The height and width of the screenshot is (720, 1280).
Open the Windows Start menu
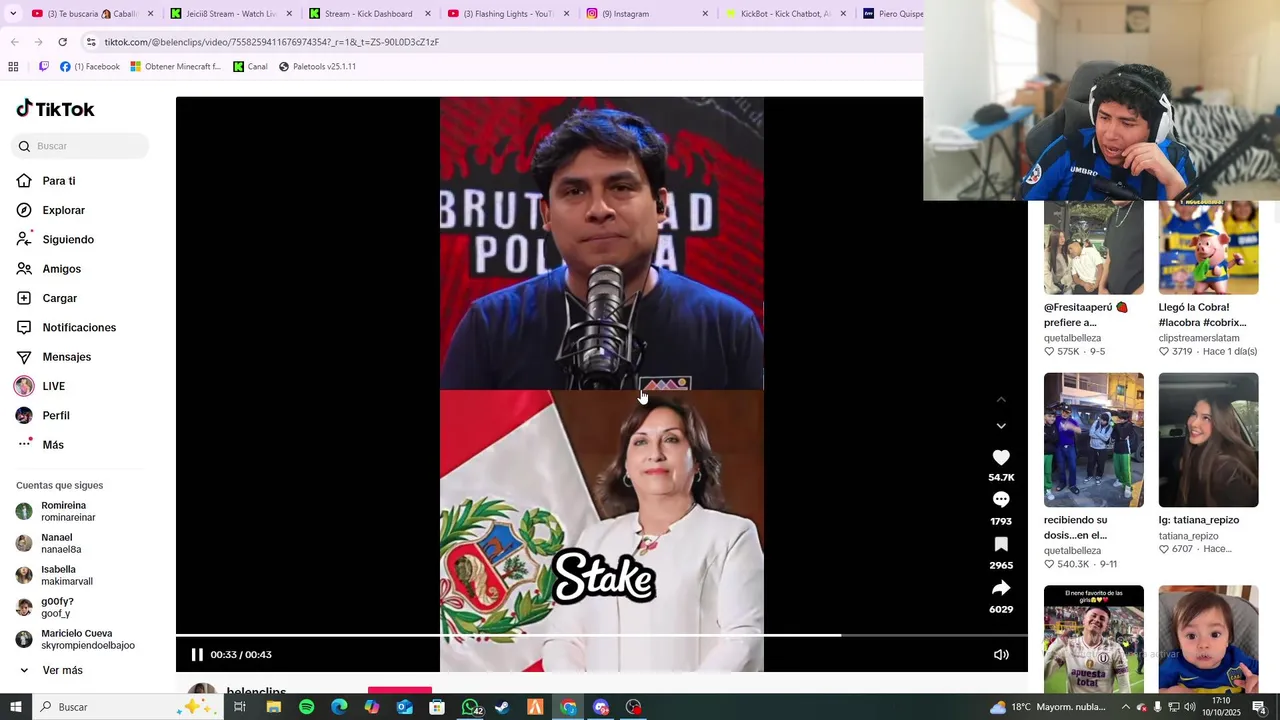coord(15,707)
